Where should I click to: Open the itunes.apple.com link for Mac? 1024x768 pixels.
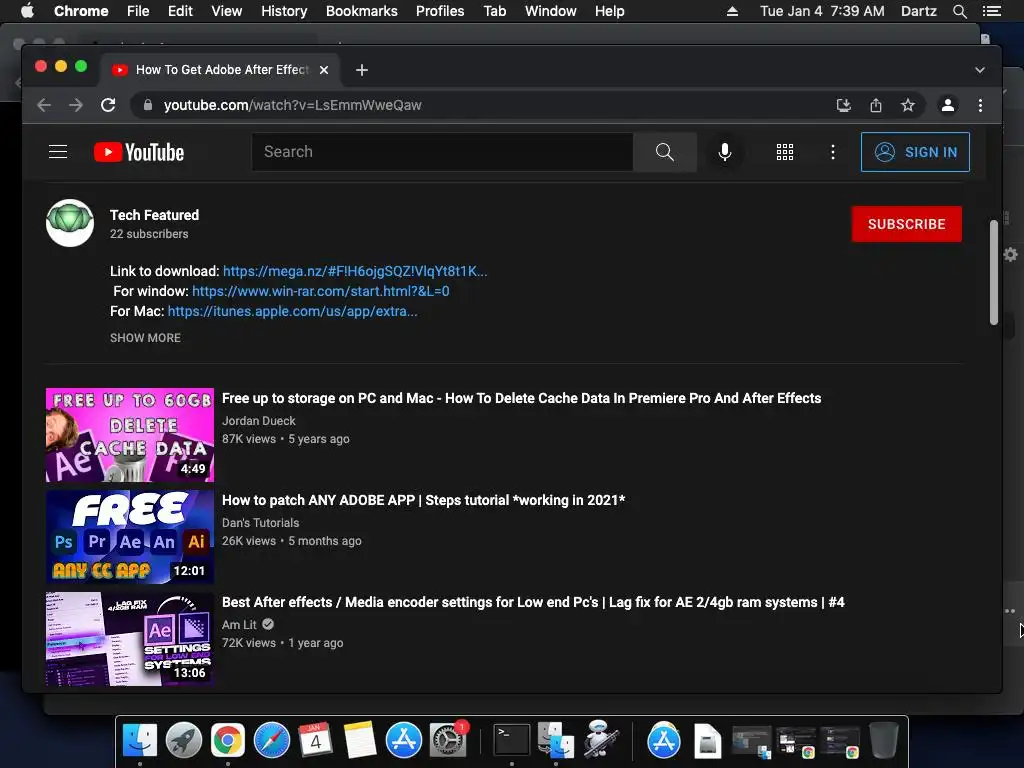point(293,312)
